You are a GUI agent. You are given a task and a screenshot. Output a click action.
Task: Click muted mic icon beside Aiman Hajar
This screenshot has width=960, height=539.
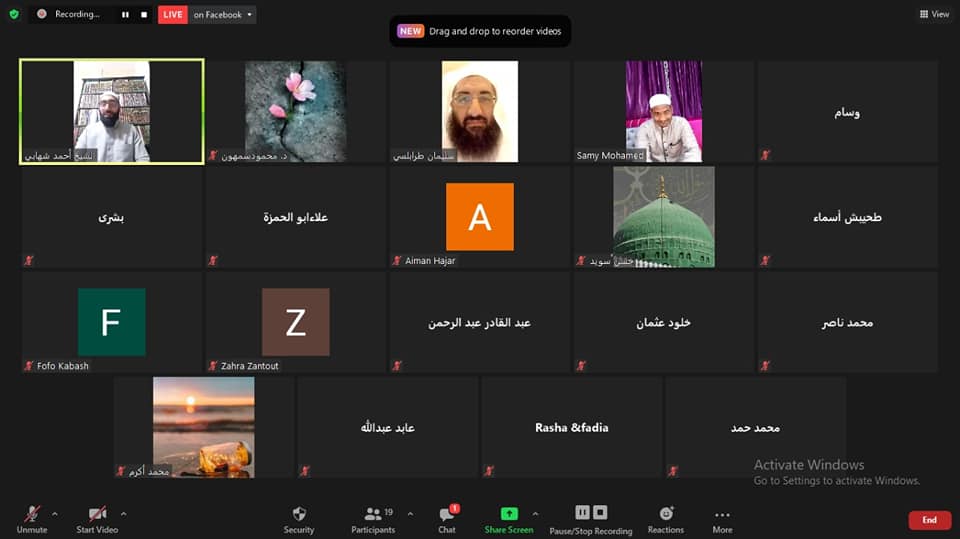click(x=397, y=260)
